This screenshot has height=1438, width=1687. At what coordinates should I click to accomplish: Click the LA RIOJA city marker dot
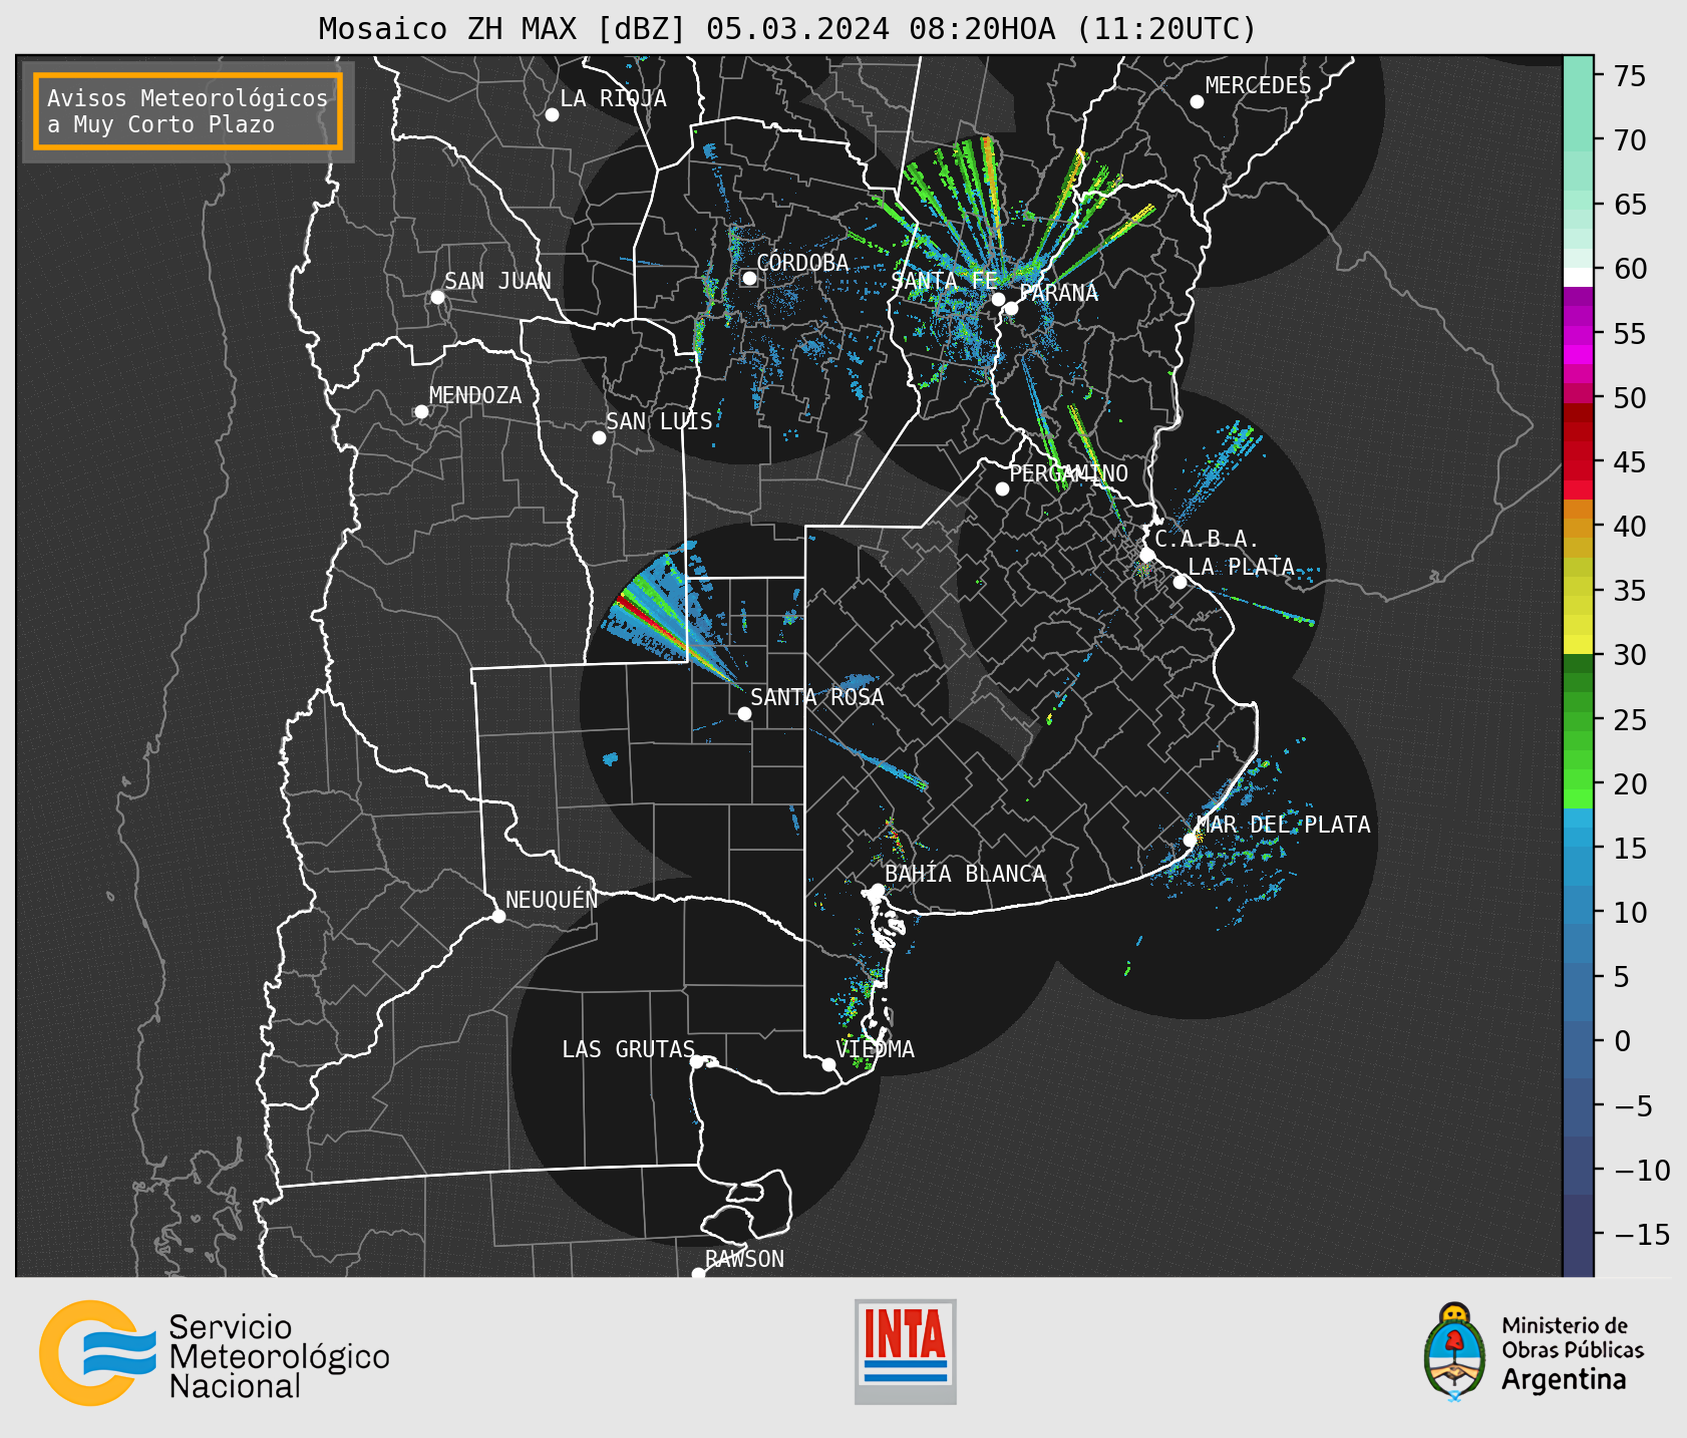[552, 115]
